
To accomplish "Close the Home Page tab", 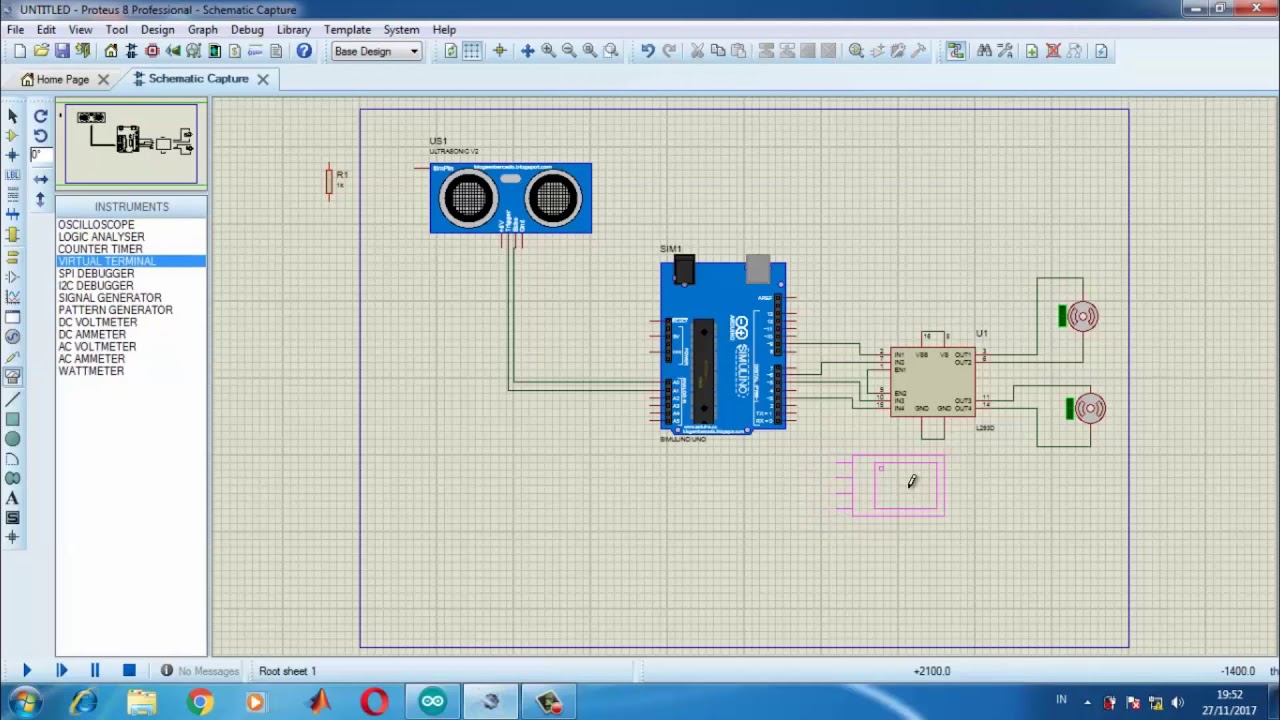I will point(103,79).
